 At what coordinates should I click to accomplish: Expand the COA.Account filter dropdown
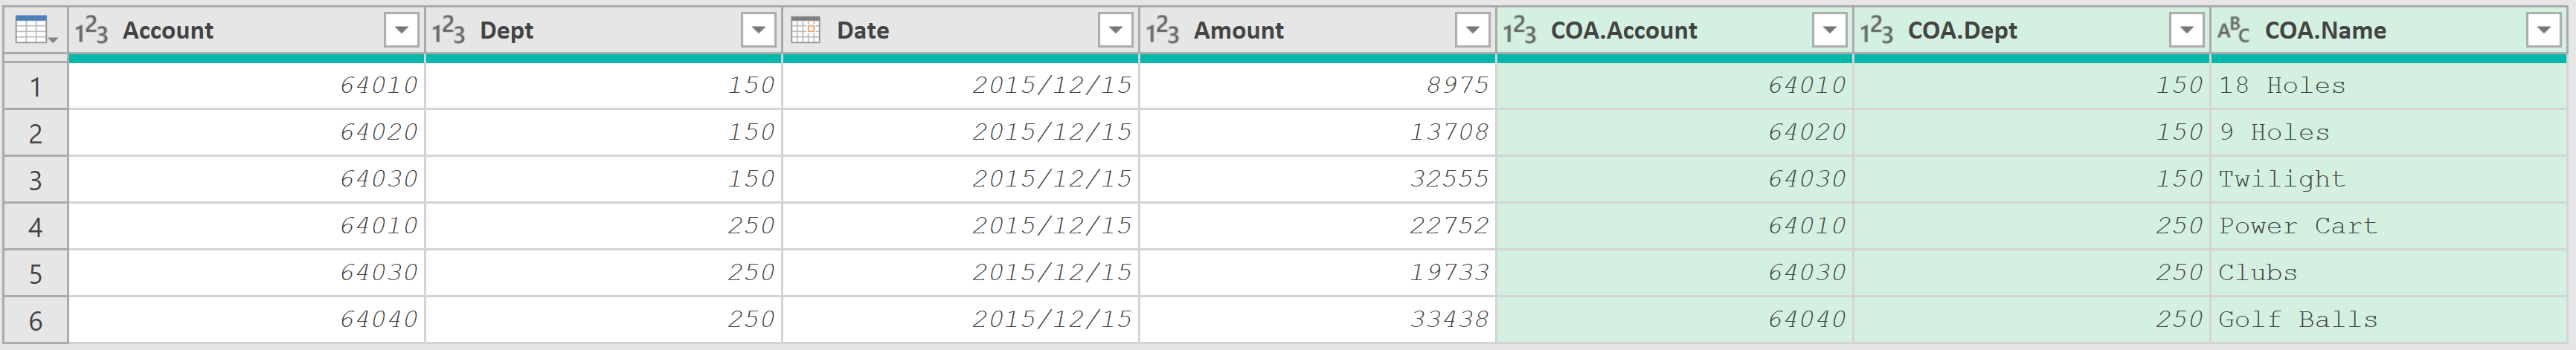coord(1829,31)
